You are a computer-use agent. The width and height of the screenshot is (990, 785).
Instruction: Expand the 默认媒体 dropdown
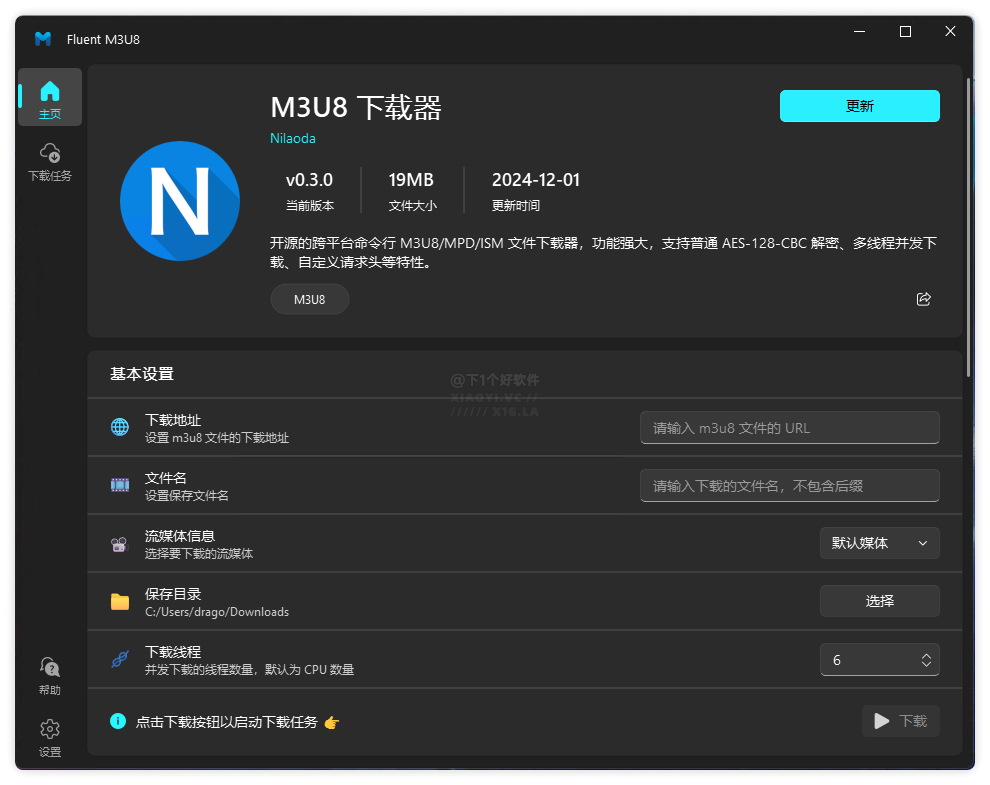coord(880,543)
